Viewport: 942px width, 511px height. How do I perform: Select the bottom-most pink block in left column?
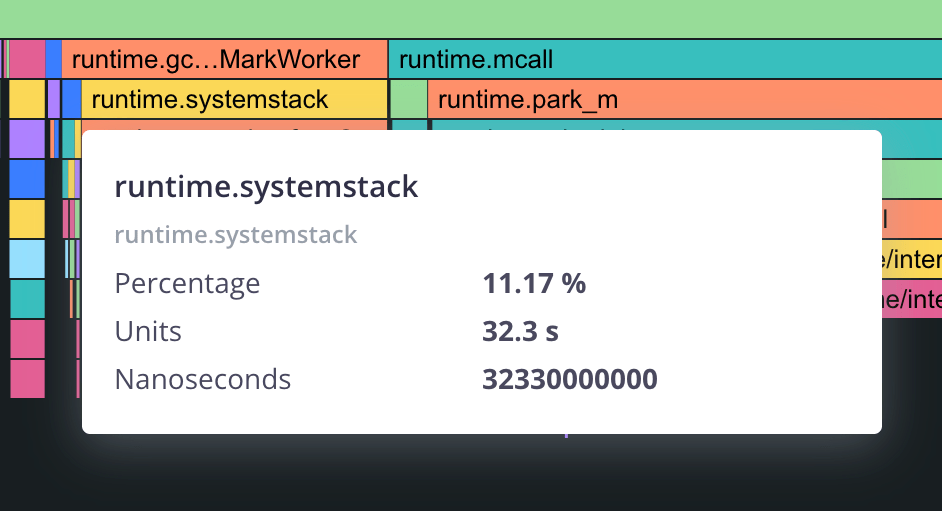coord(27,378)
